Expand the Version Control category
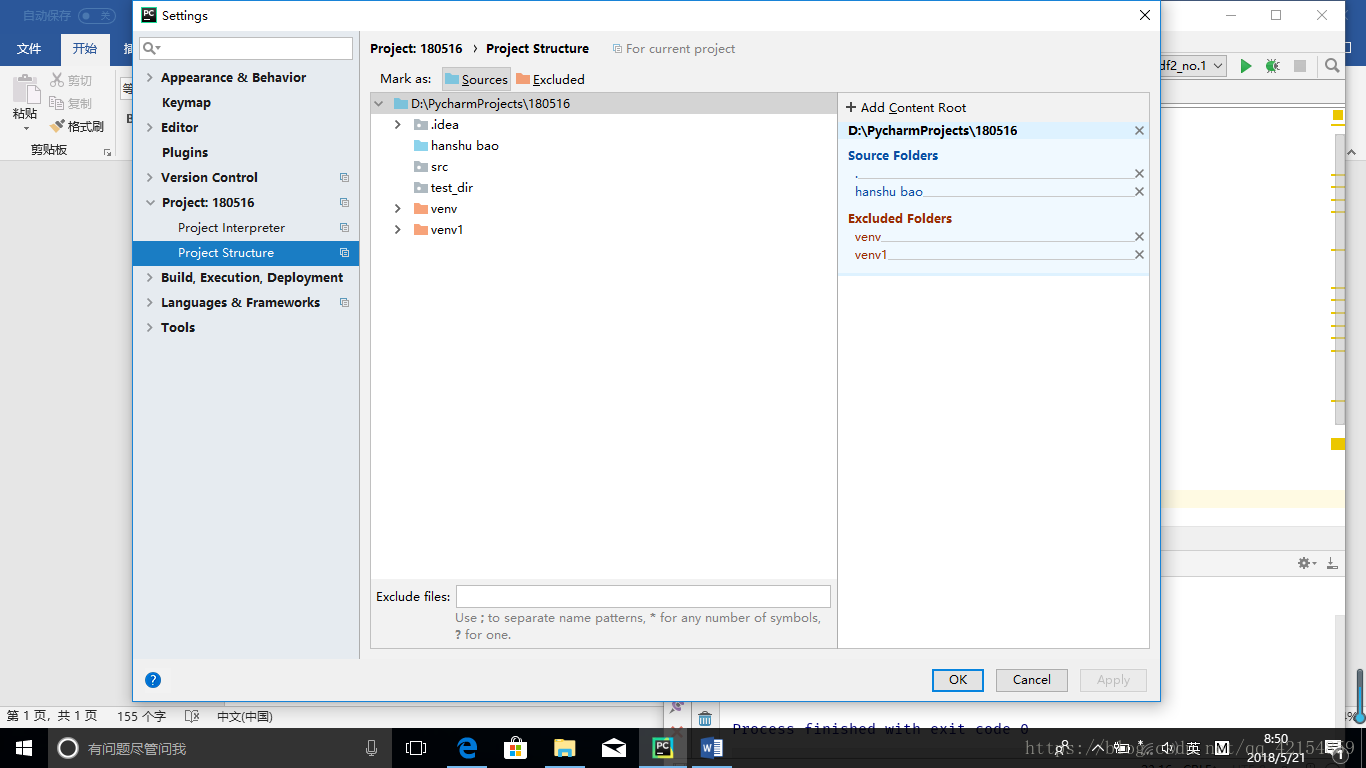Viewport: 1366px width, 768px height. pos(150,178)
